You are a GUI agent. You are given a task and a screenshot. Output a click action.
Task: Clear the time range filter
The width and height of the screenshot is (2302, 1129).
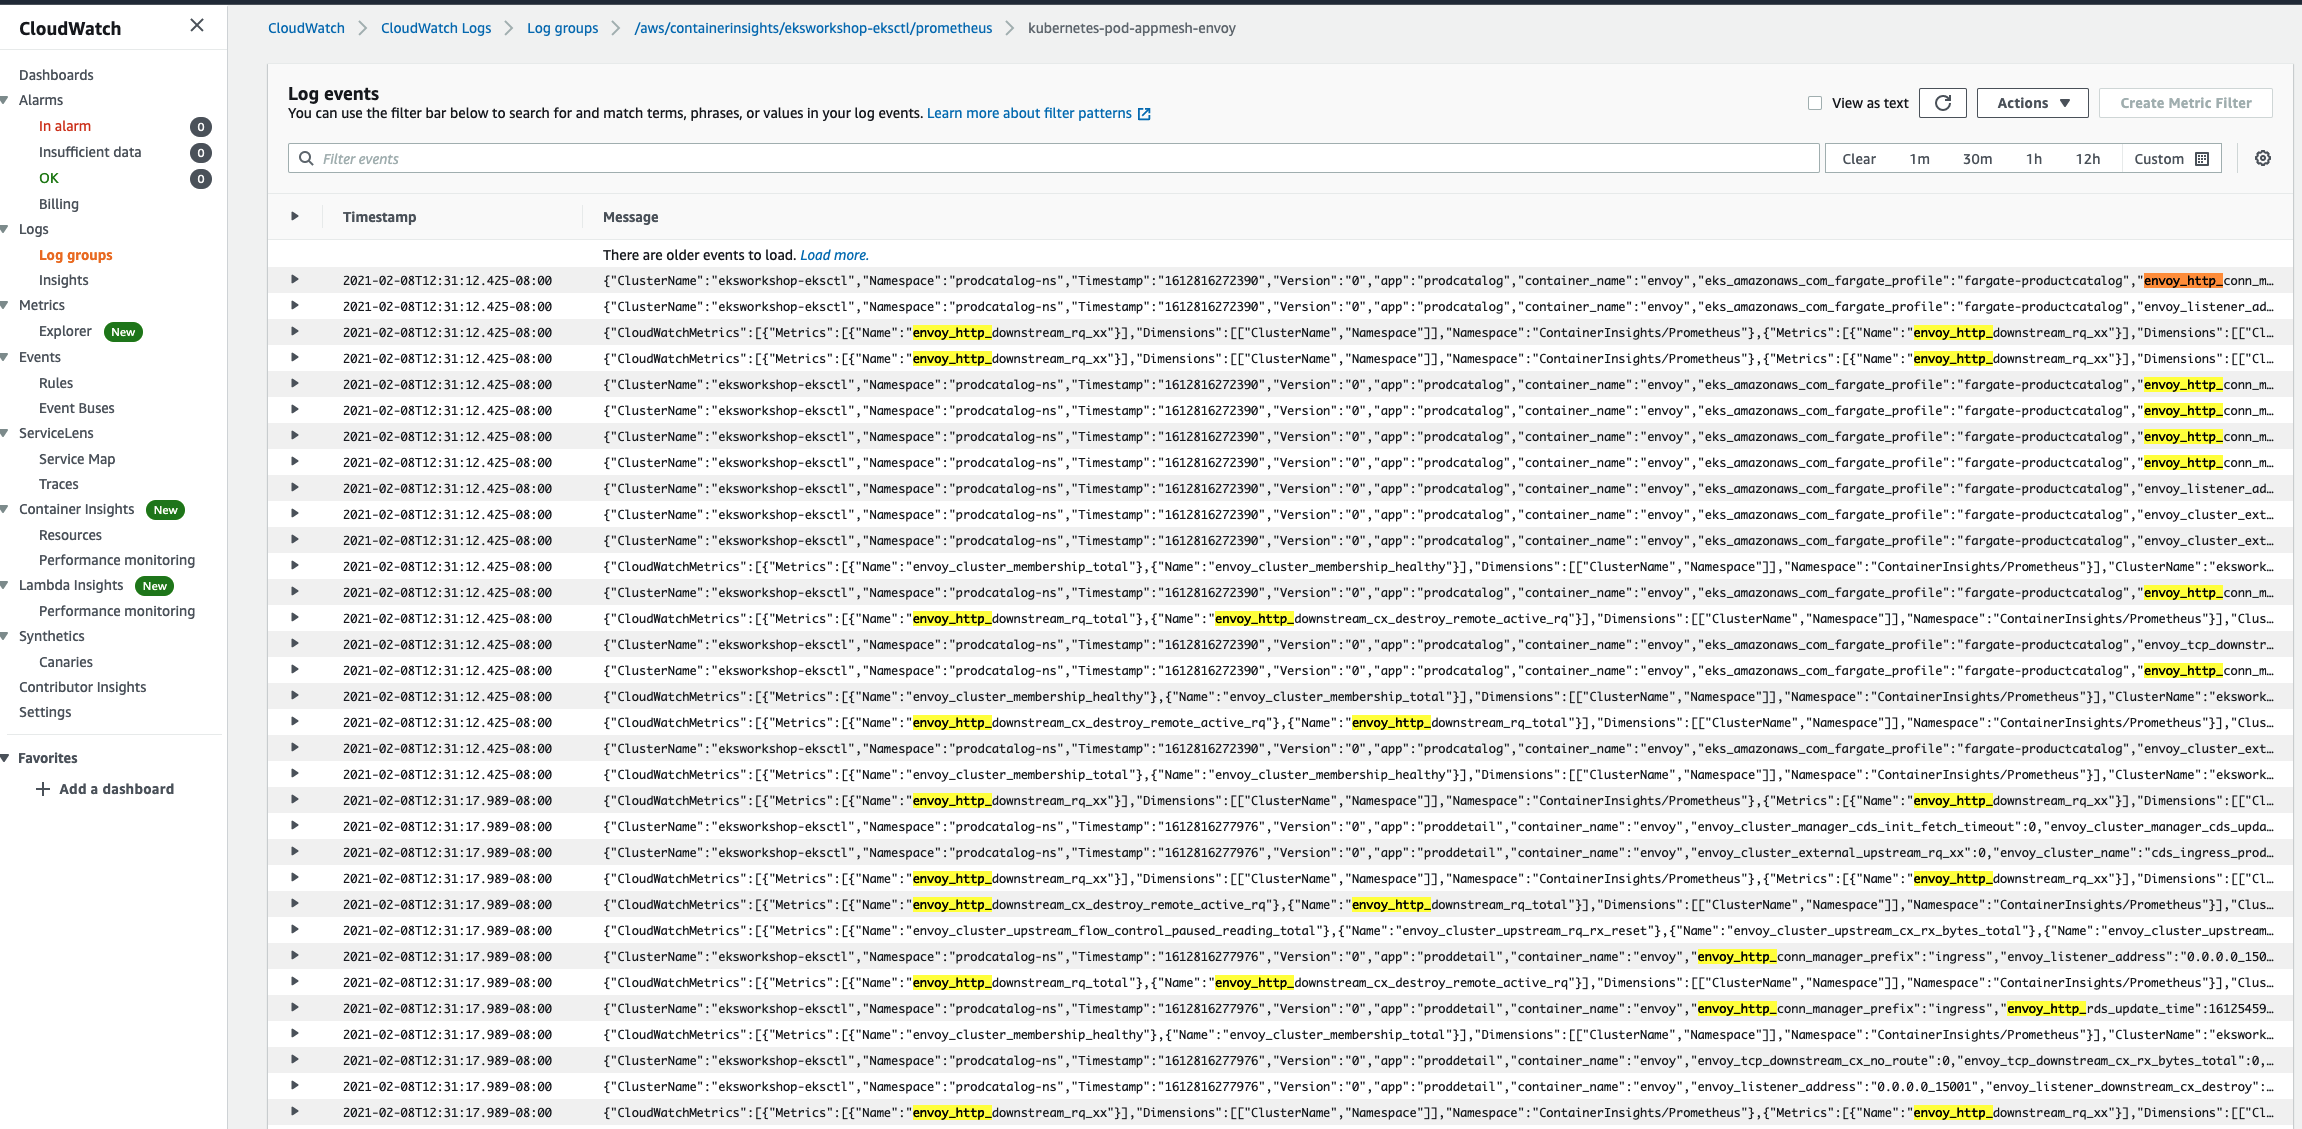click(1859, 159)
